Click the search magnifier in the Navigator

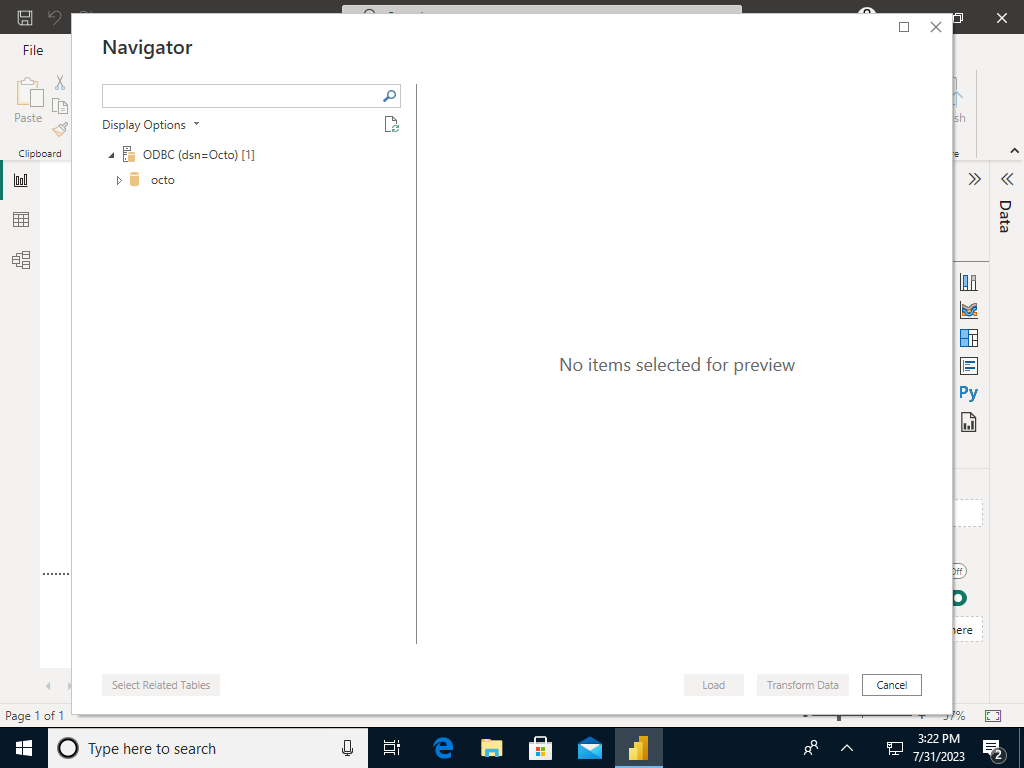pos(388,95)
